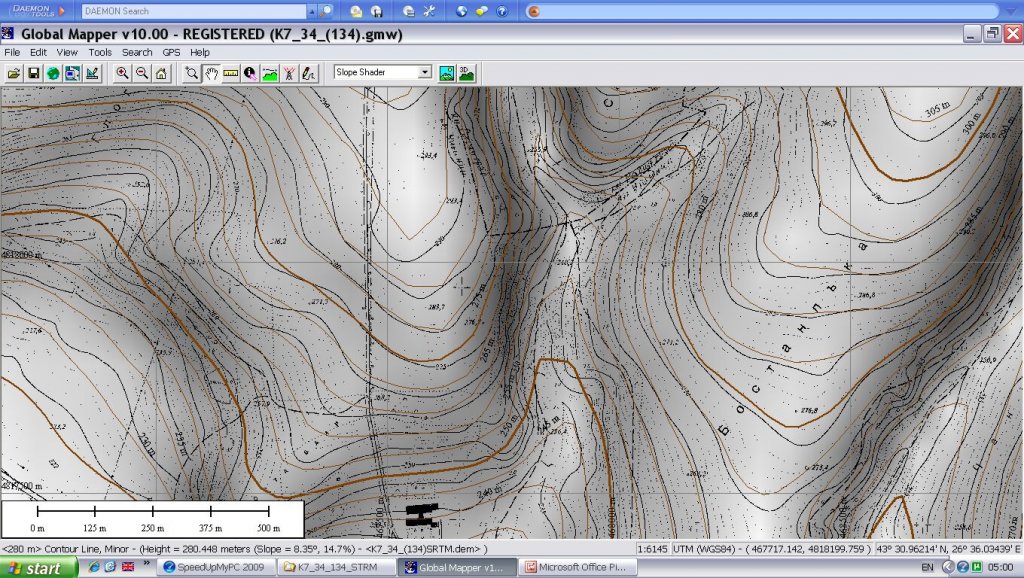Toggle hill shading with the landscape icon
The height and width of the screenshot is (578, 1024).
point(446,73)
